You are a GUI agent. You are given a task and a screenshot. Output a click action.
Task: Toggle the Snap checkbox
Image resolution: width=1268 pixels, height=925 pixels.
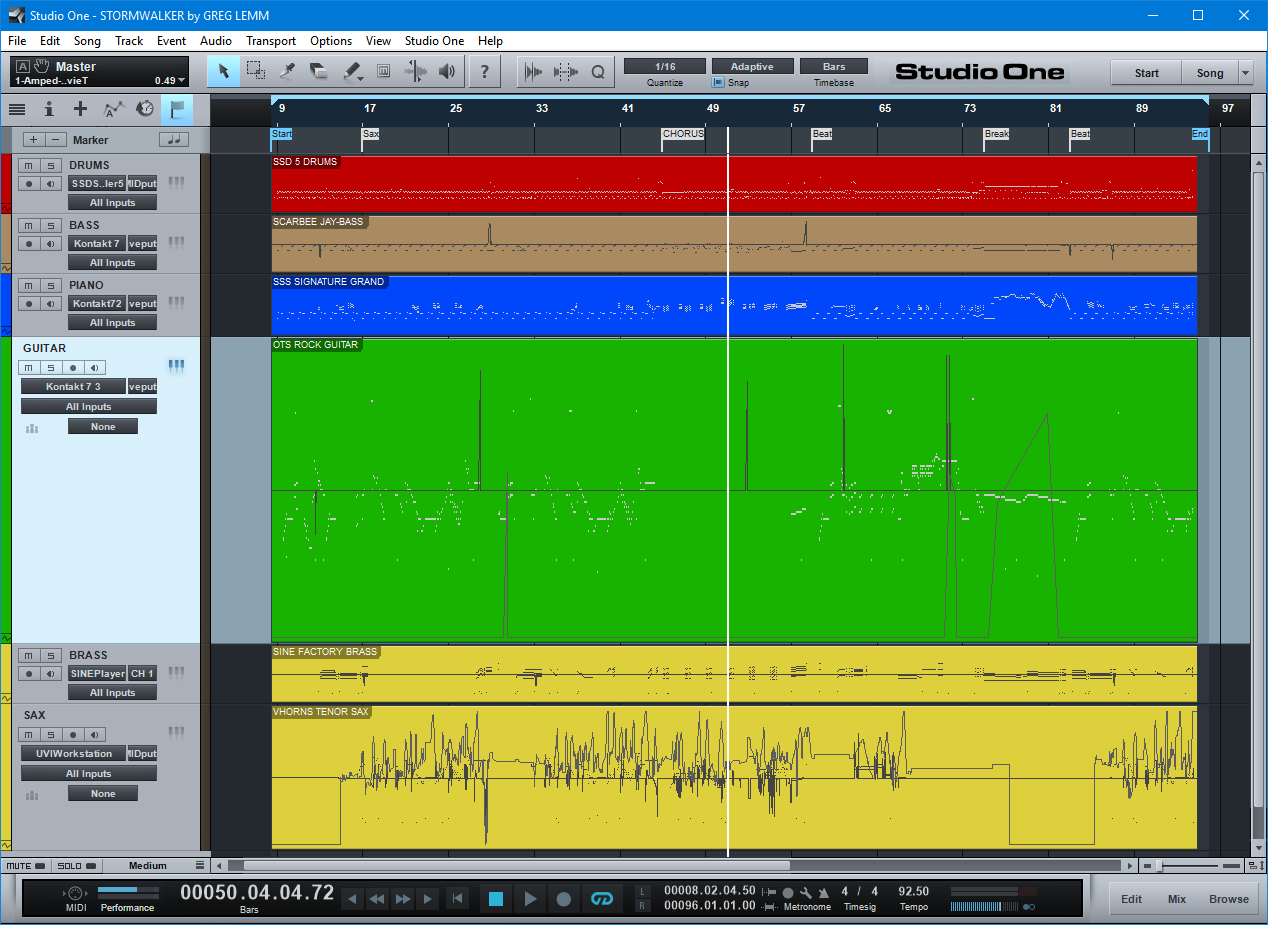click(718, 83)
